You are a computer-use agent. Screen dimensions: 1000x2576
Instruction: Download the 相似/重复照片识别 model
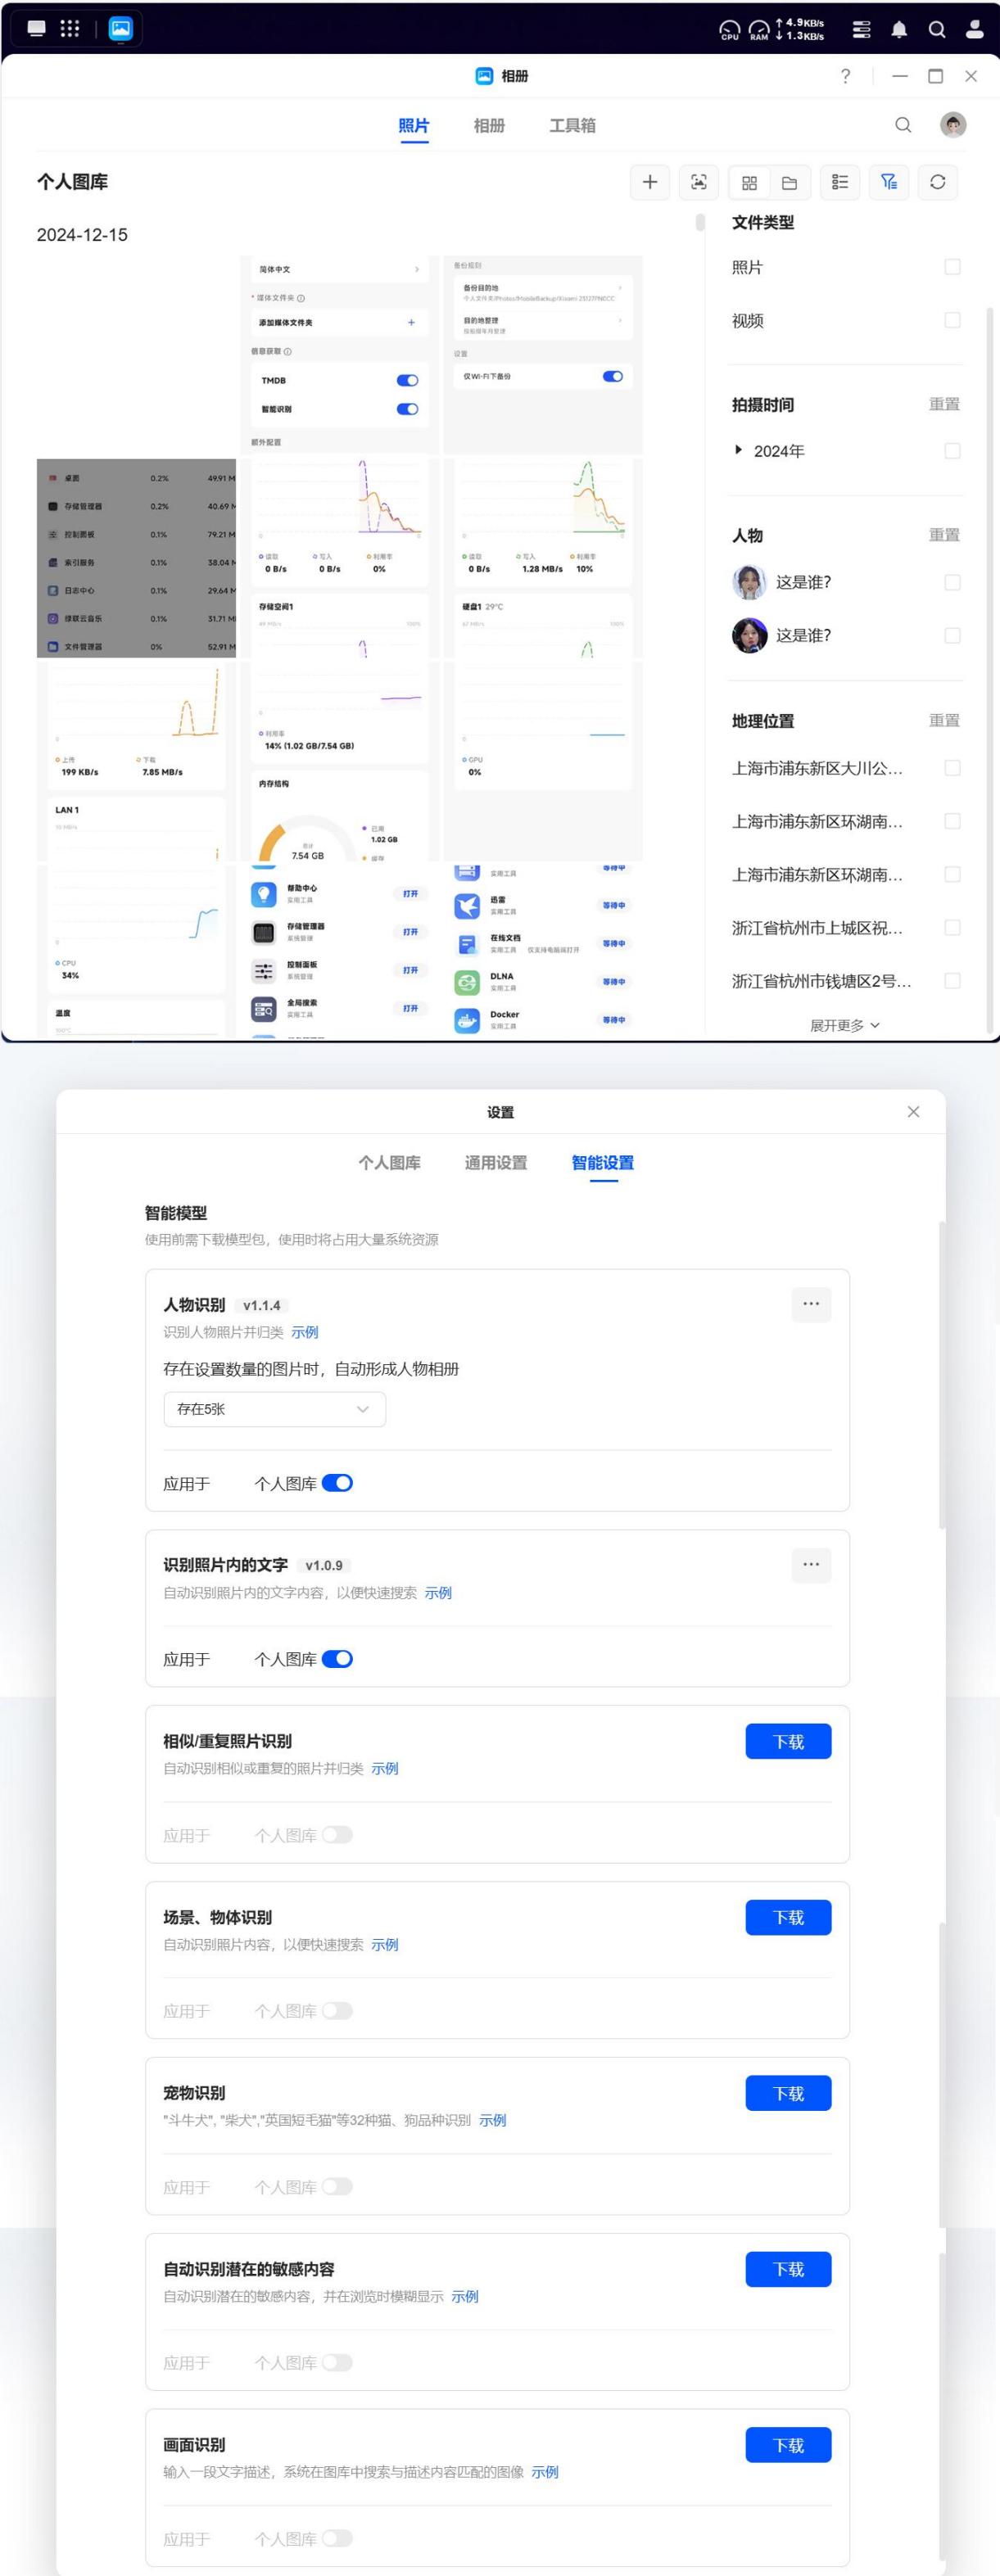[788, 1742]
